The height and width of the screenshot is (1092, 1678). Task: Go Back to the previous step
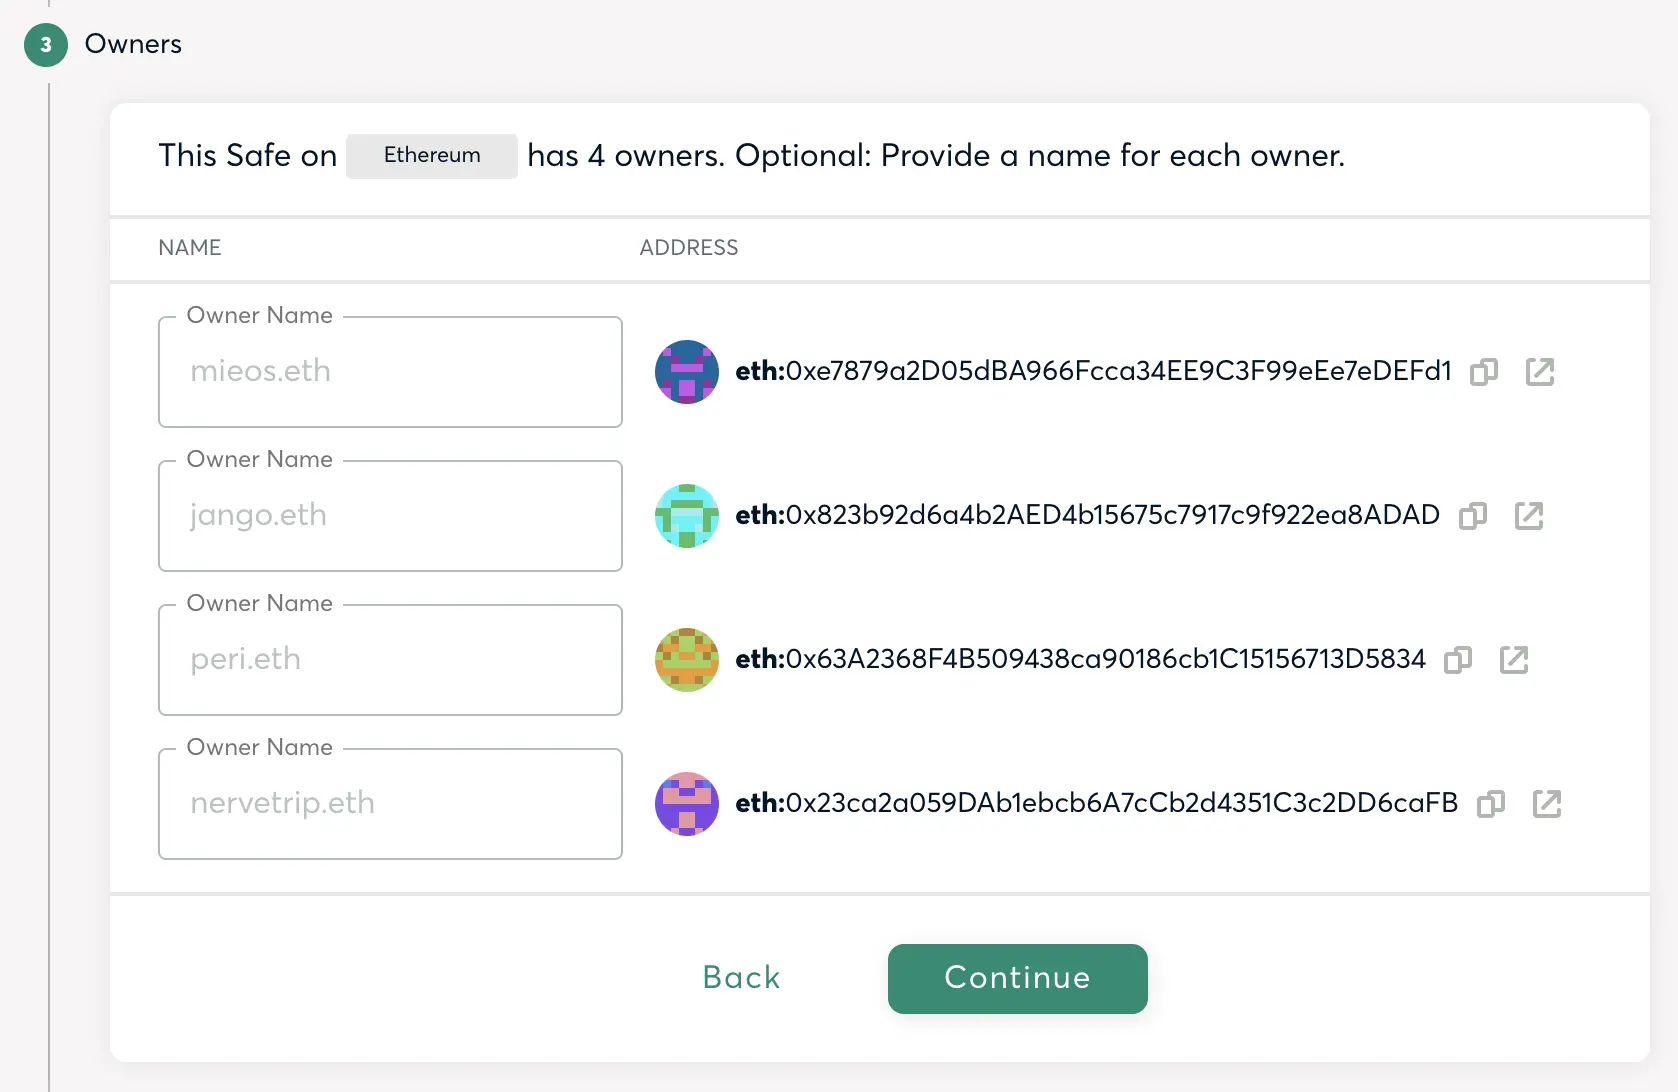click(741, 978)
